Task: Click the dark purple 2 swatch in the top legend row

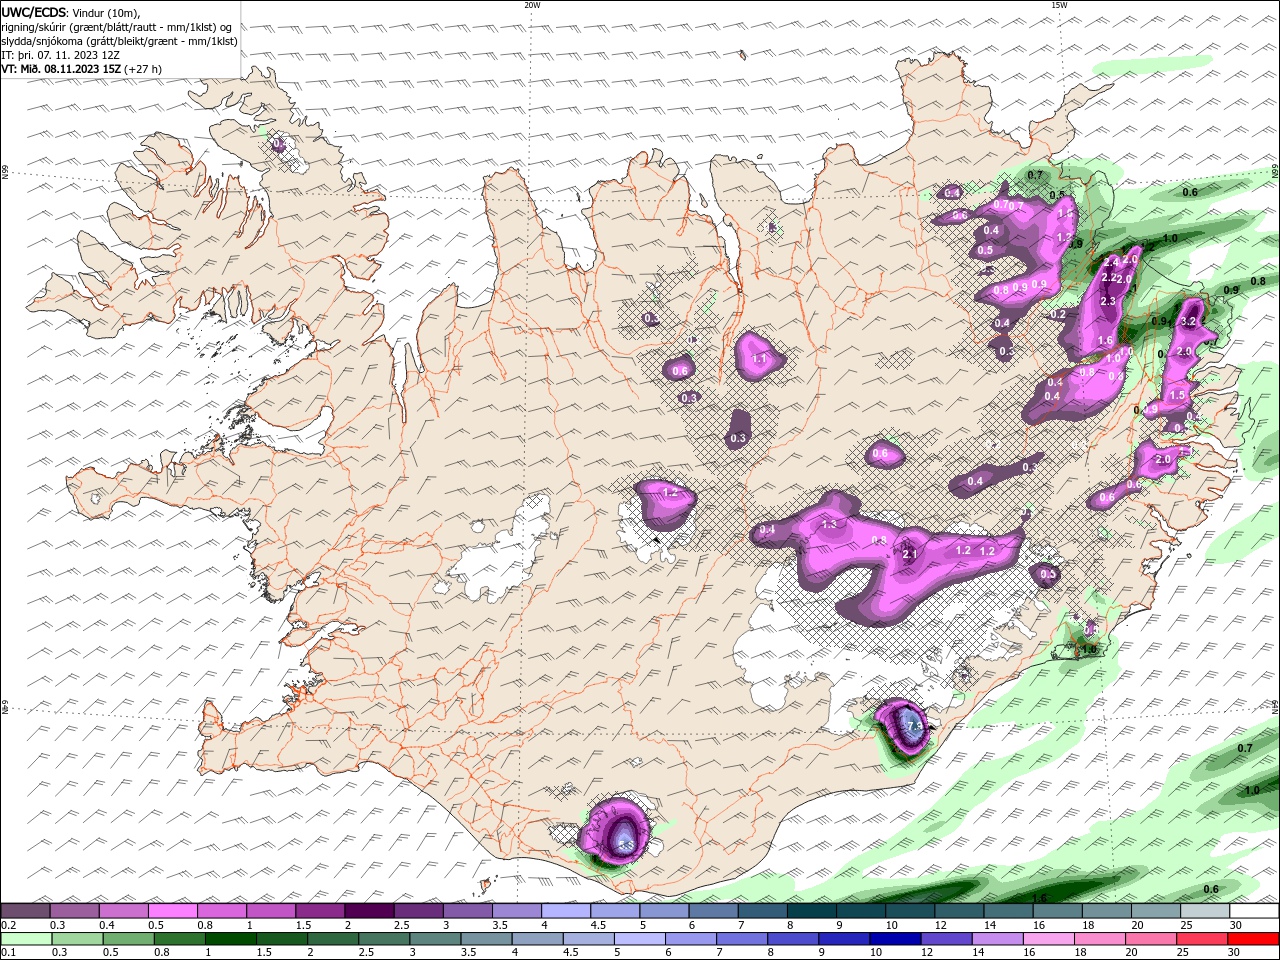Action: tap(369, 911)
